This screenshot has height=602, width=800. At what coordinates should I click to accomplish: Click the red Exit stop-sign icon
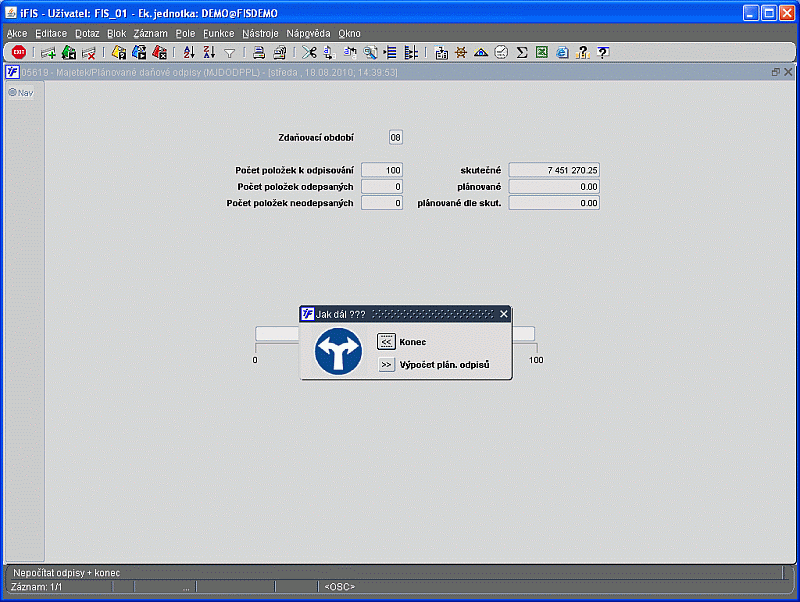pyautogui.click(x=19, y=52)
